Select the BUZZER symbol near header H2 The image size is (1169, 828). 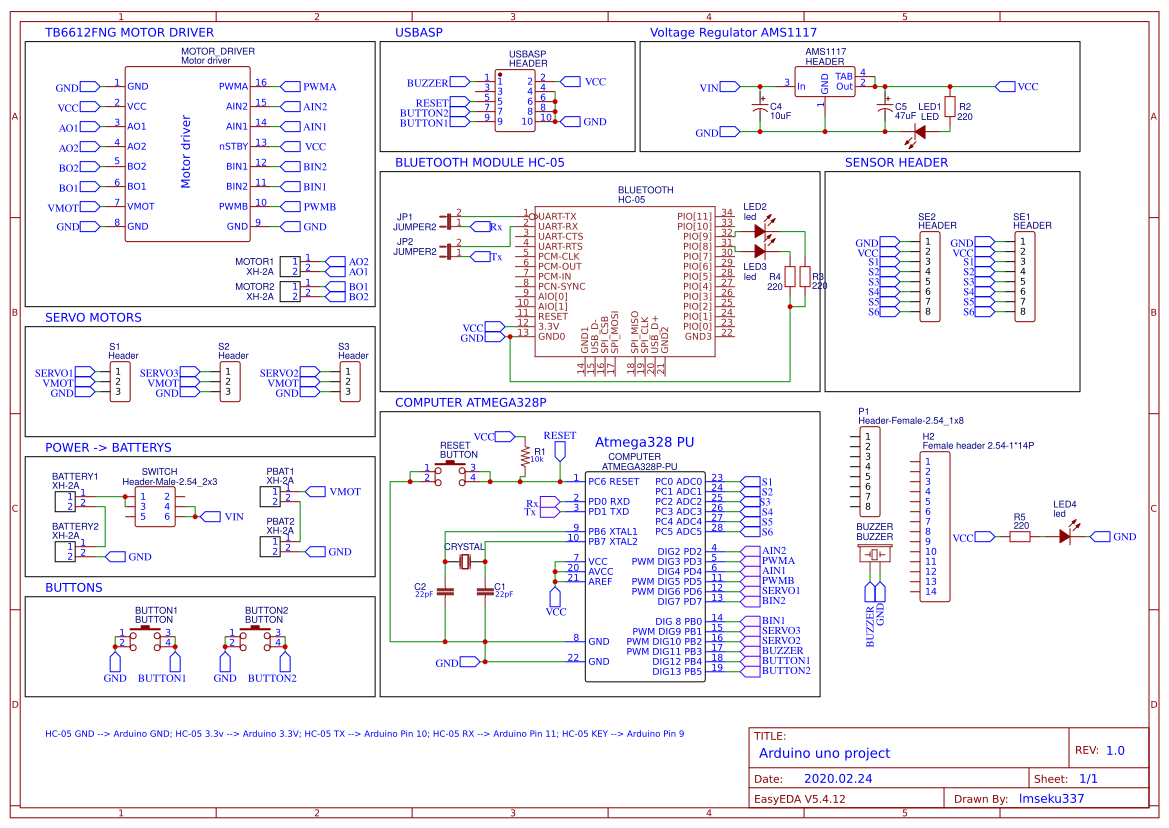pos(875,553)
